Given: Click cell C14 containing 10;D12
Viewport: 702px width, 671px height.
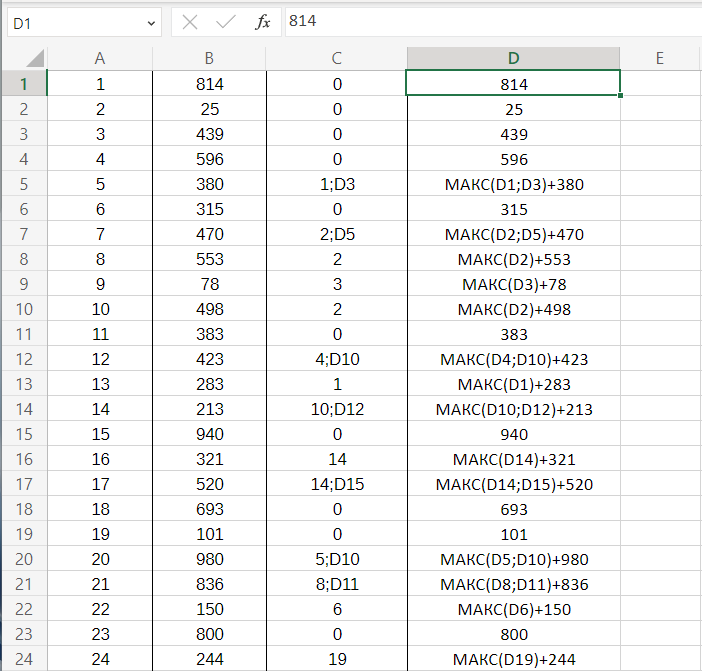Looking at the screenshot, I should click(x=337, y=409).
